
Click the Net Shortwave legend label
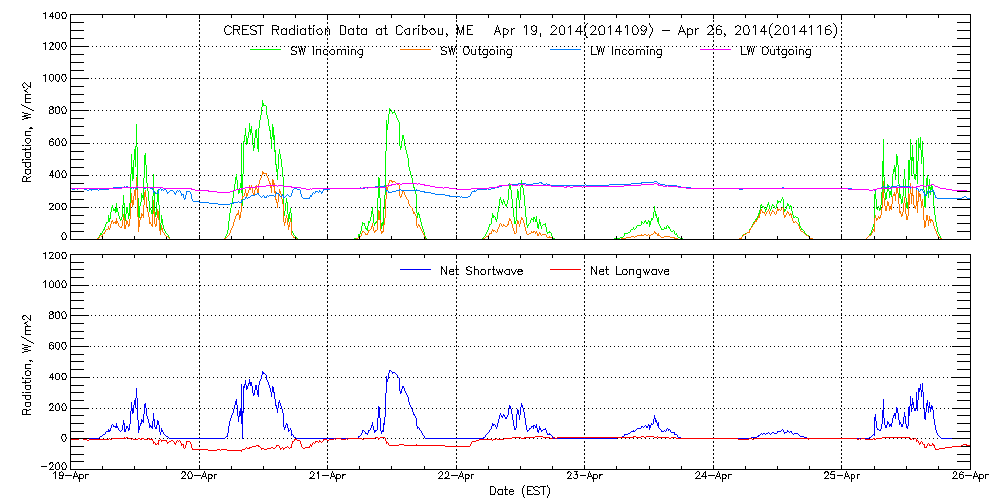(x=481, y=271)
